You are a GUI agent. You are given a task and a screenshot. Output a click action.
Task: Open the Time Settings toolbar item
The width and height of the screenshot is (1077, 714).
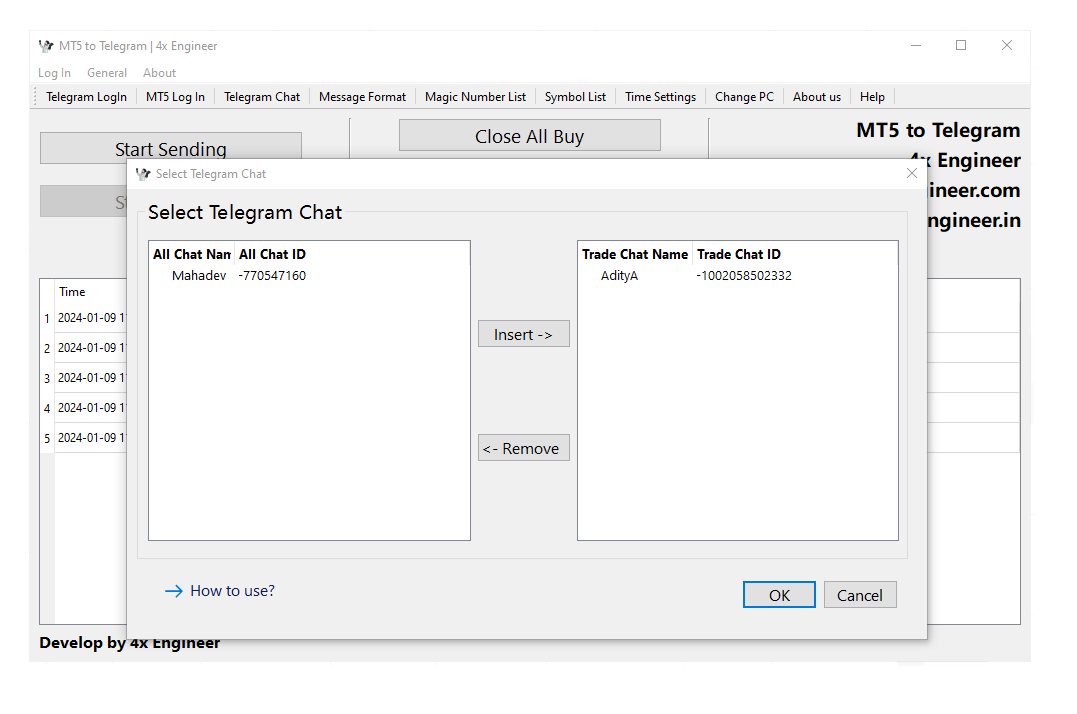(x=660, y=97)
